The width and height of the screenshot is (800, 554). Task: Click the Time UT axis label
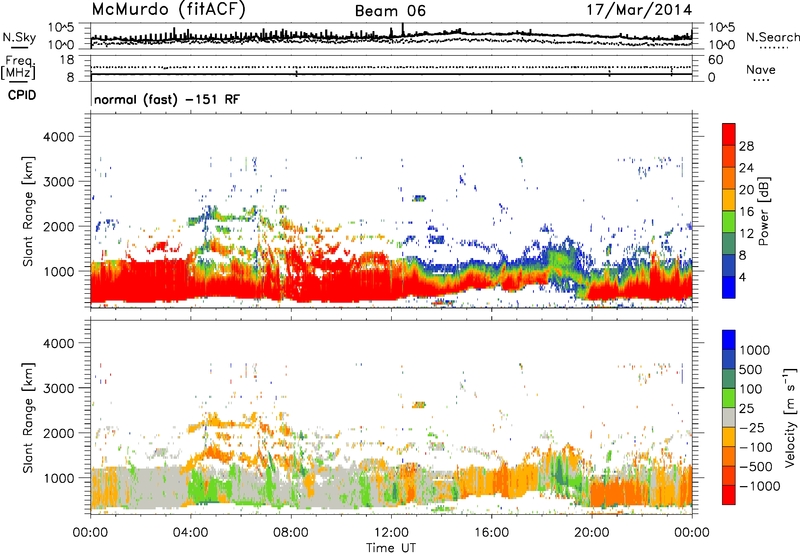(x=391, y=547)
